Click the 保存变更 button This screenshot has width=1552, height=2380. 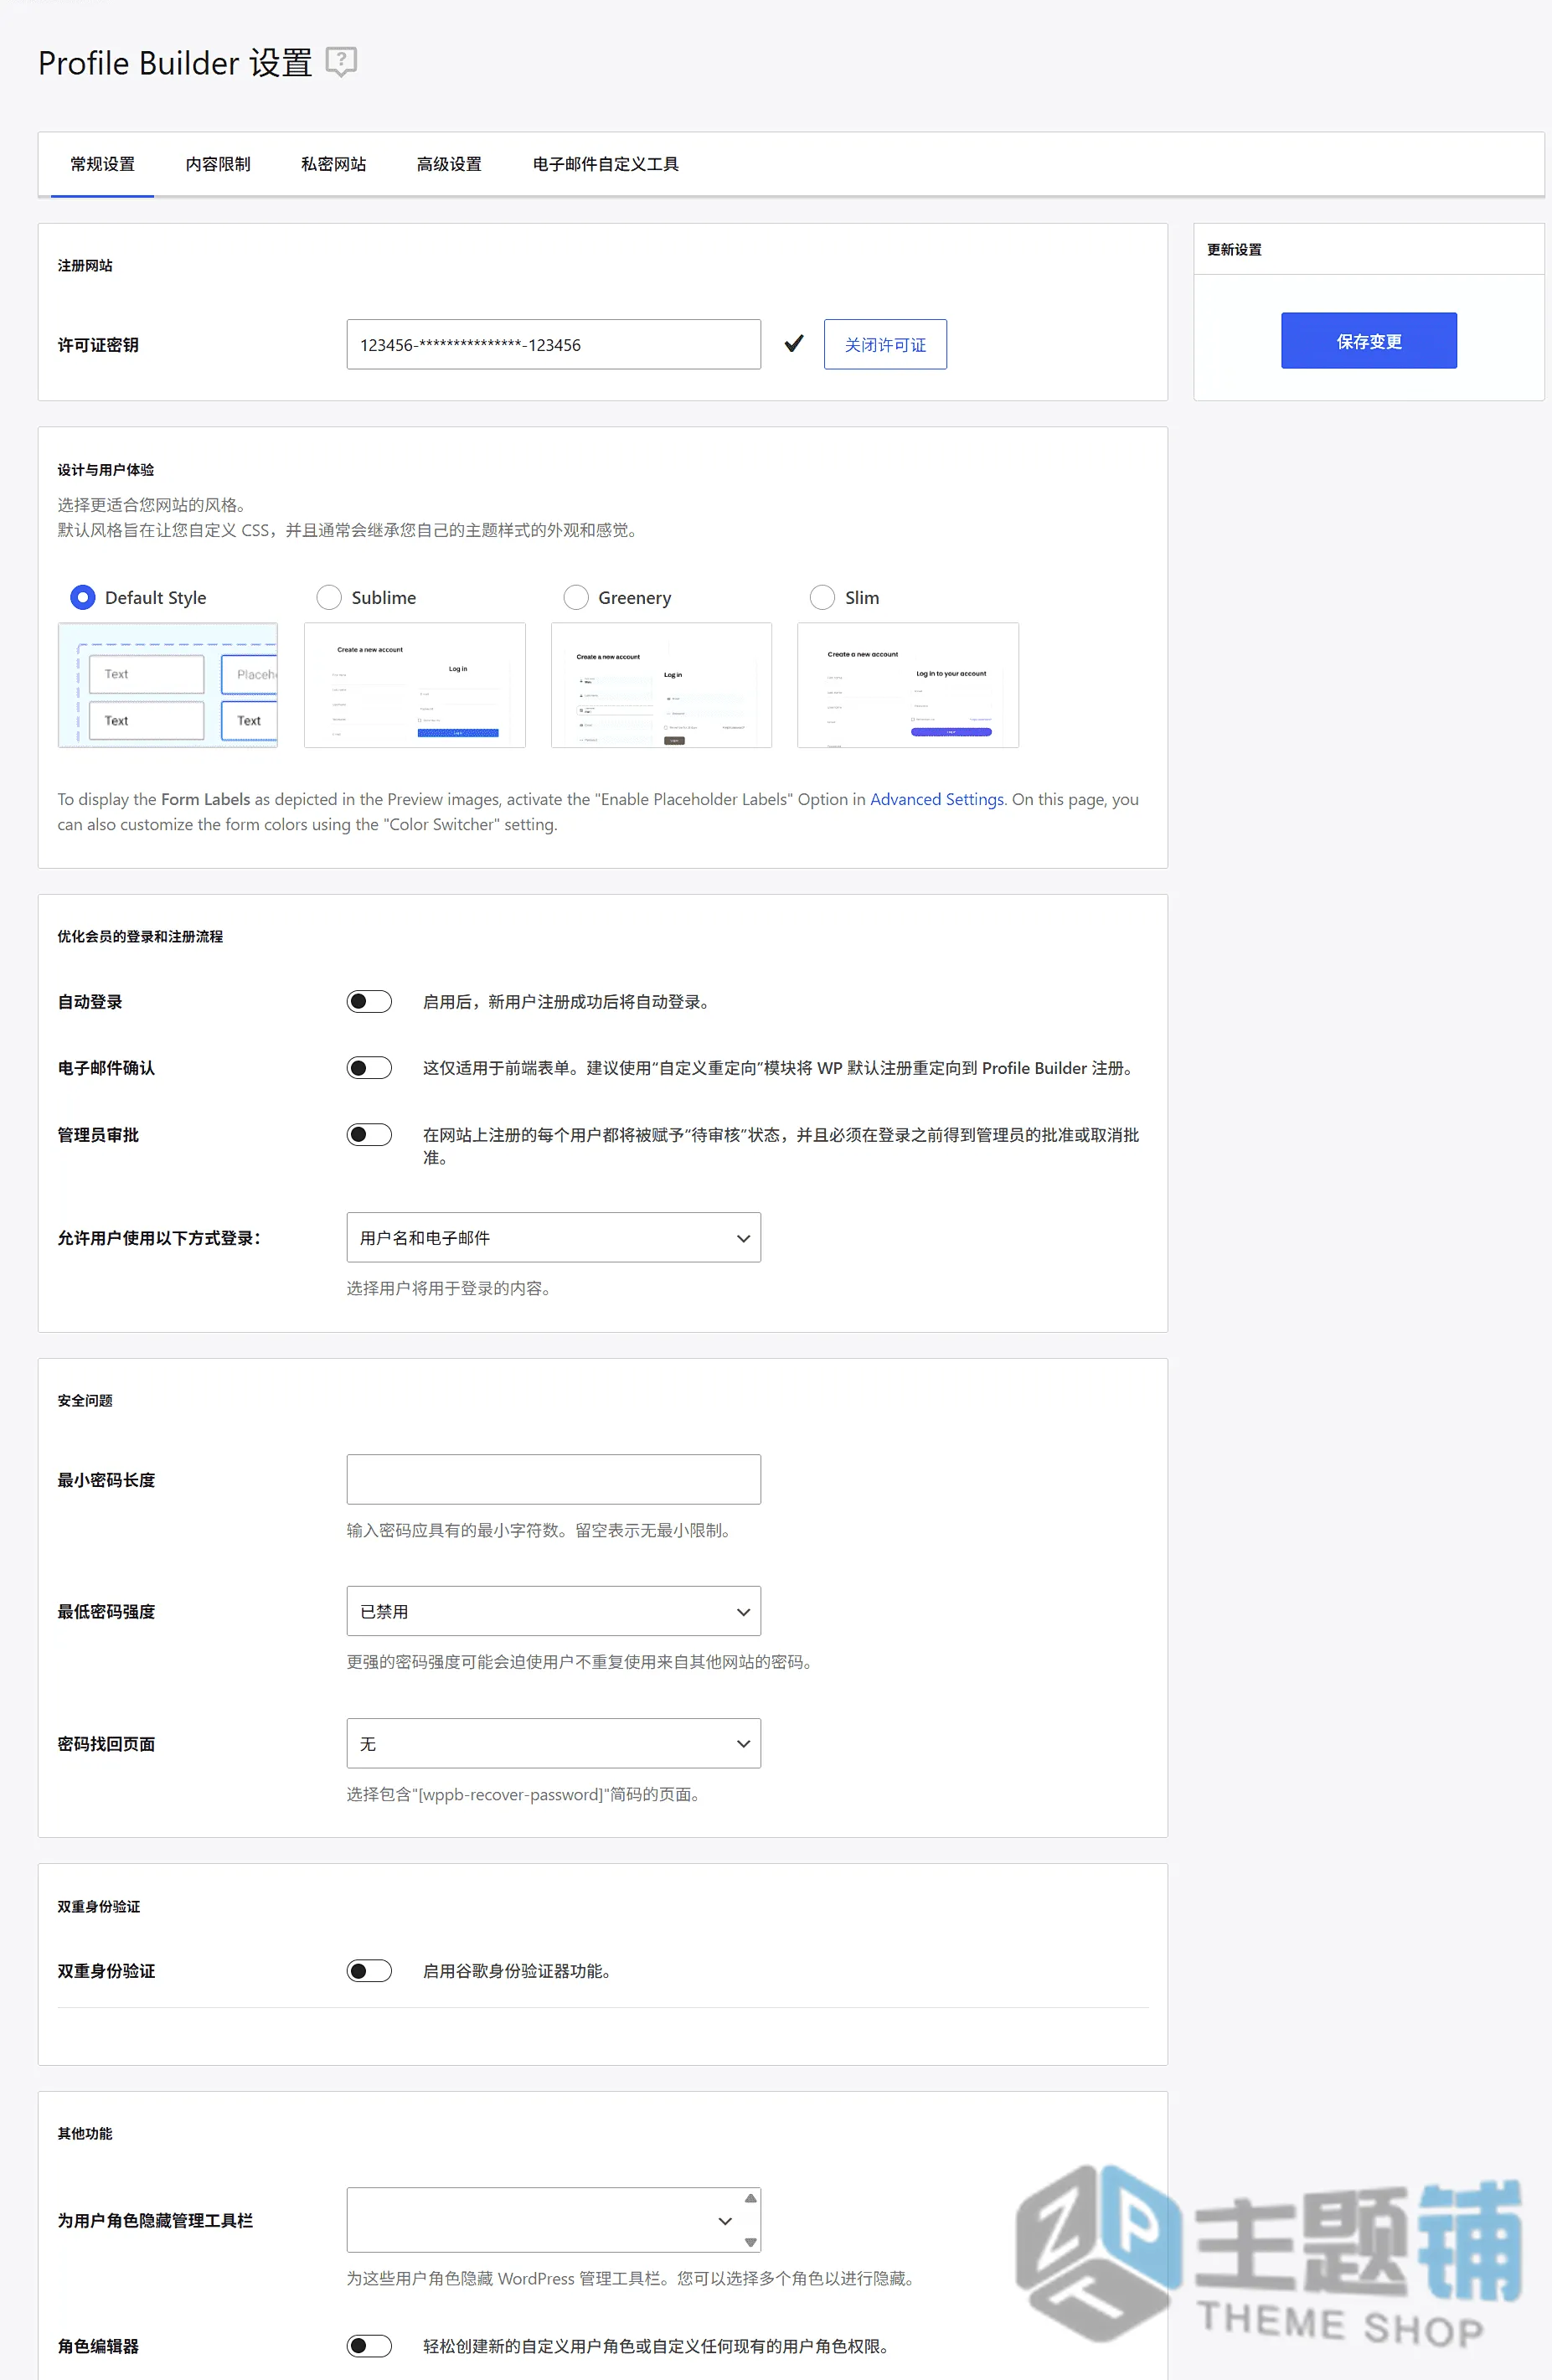[1368, 341]
